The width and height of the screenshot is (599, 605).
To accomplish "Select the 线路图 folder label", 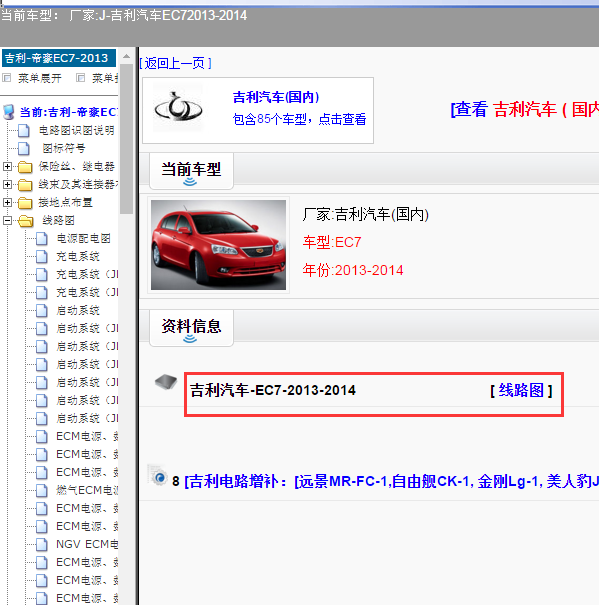I will click(x=58, y=221).
